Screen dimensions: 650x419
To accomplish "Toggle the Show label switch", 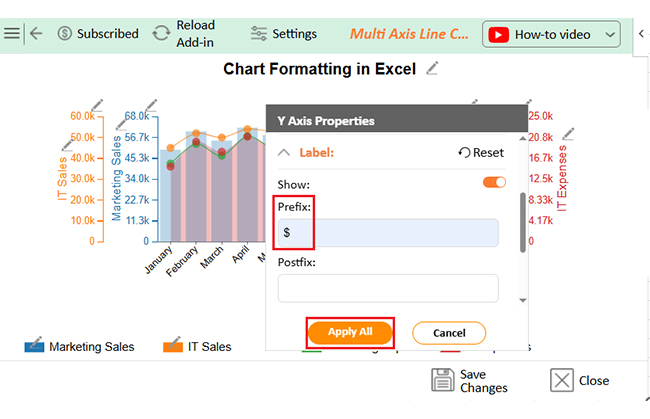I will (494, 182).
